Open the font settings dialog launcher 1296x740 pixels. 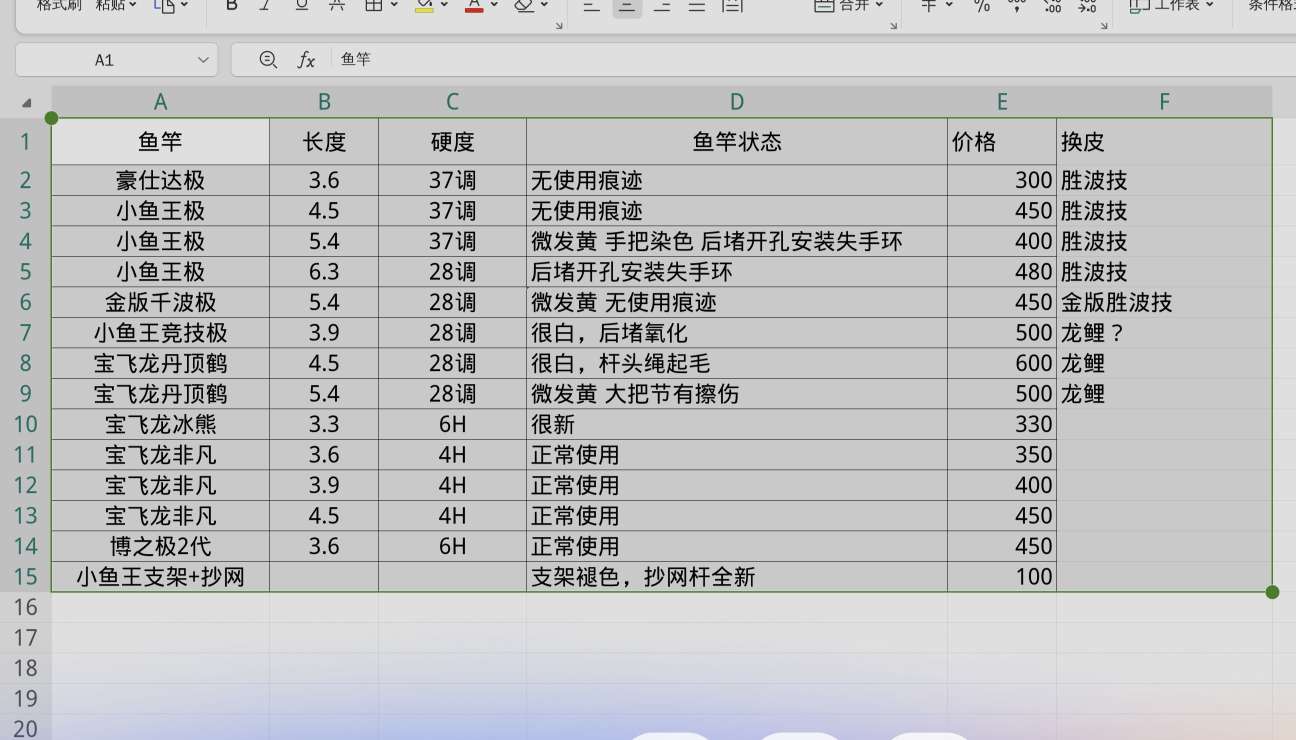pyautogui.click(x=558, y=25)
